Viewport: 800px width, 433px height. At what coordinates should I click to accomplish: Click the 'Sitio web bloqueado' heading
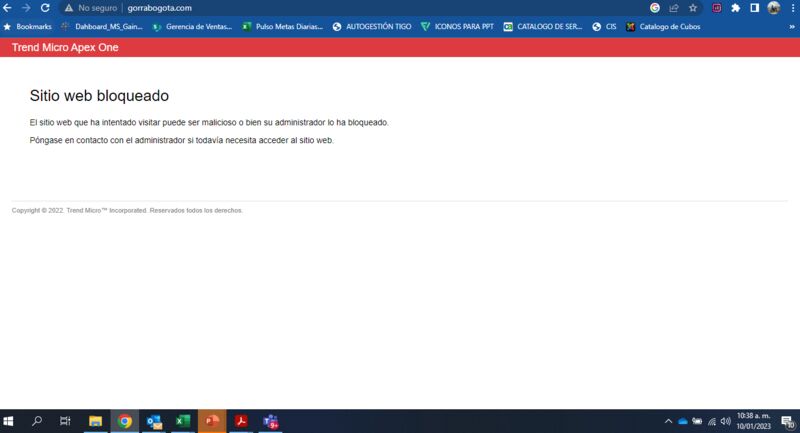pyautogui.click(x=99, y=96)
